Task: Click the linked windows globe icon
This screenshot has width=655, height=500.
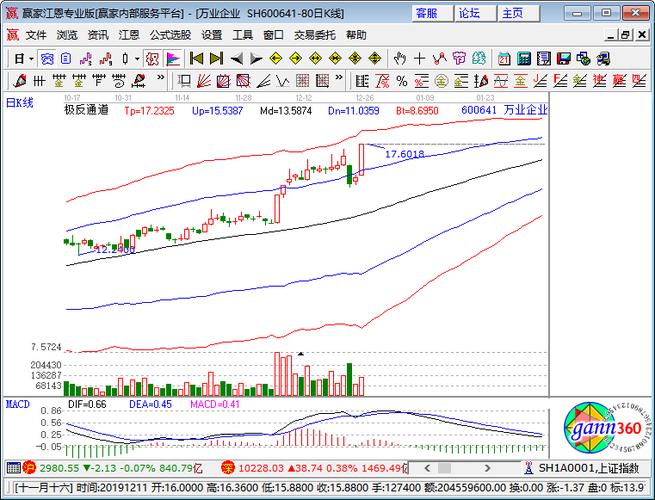Action: pyautogui.click(x=583, y=59)
